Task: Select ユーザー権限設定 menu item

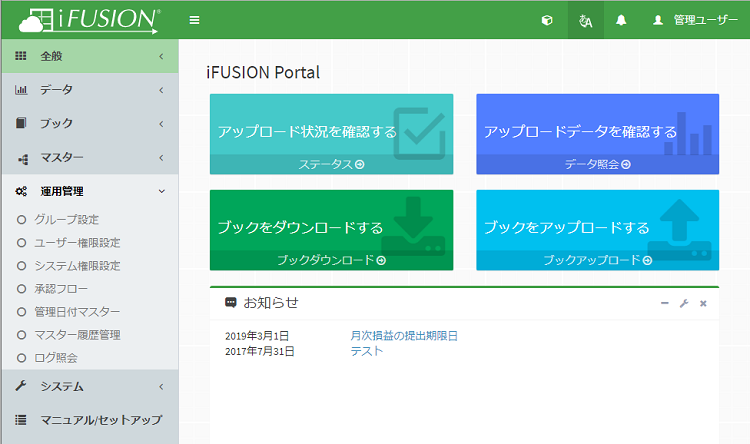Action: click(77, 243)
